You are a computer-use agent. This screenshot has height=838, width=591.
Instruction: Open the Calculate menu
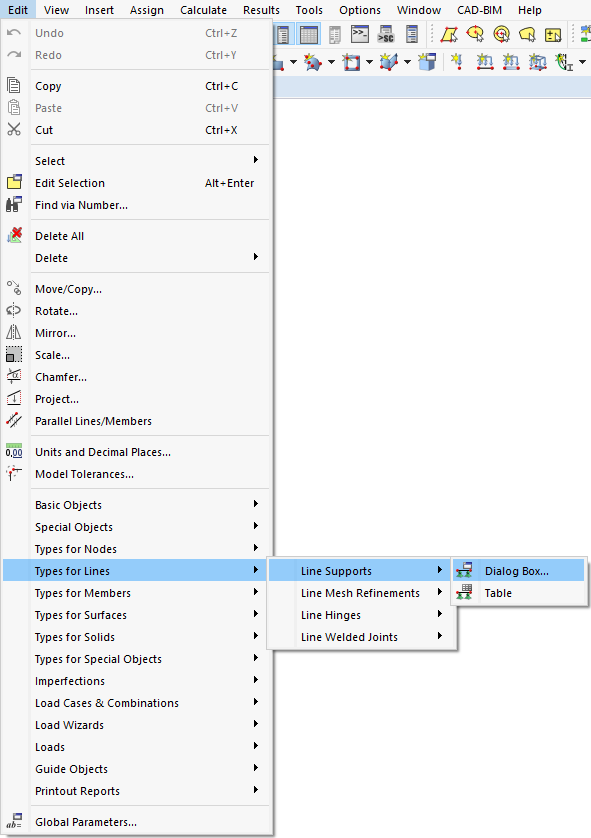click(x=203, y=10)
